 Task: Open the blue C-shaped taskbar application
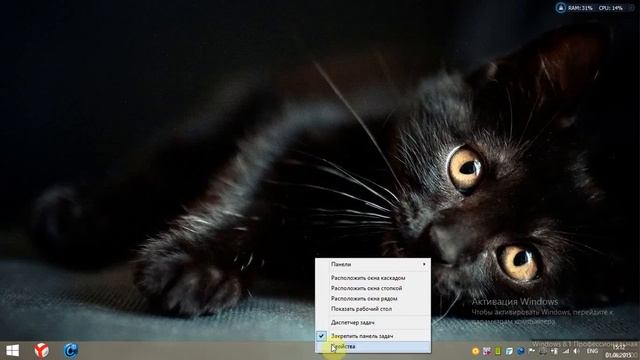point(71,351)
